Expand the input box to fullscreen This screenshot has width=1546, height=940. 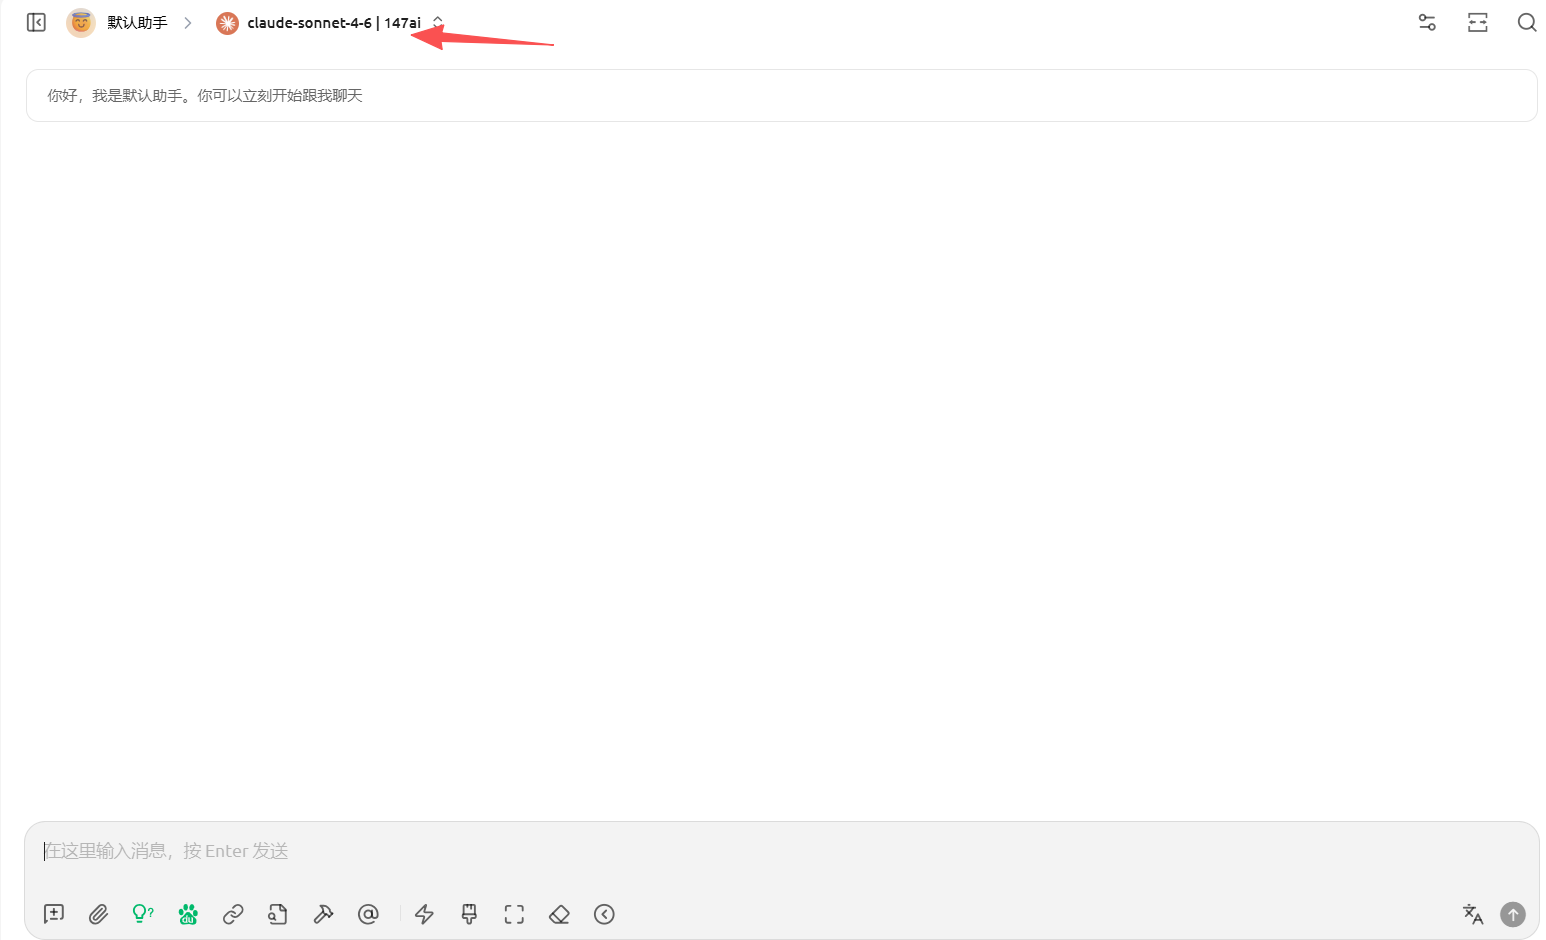(514, 914)
